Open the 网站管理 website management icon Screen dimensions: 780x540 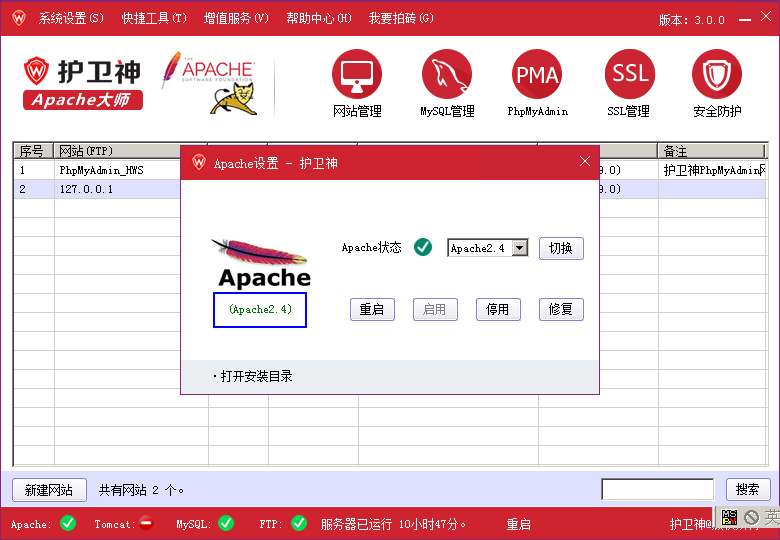click(x=357, y=74)
